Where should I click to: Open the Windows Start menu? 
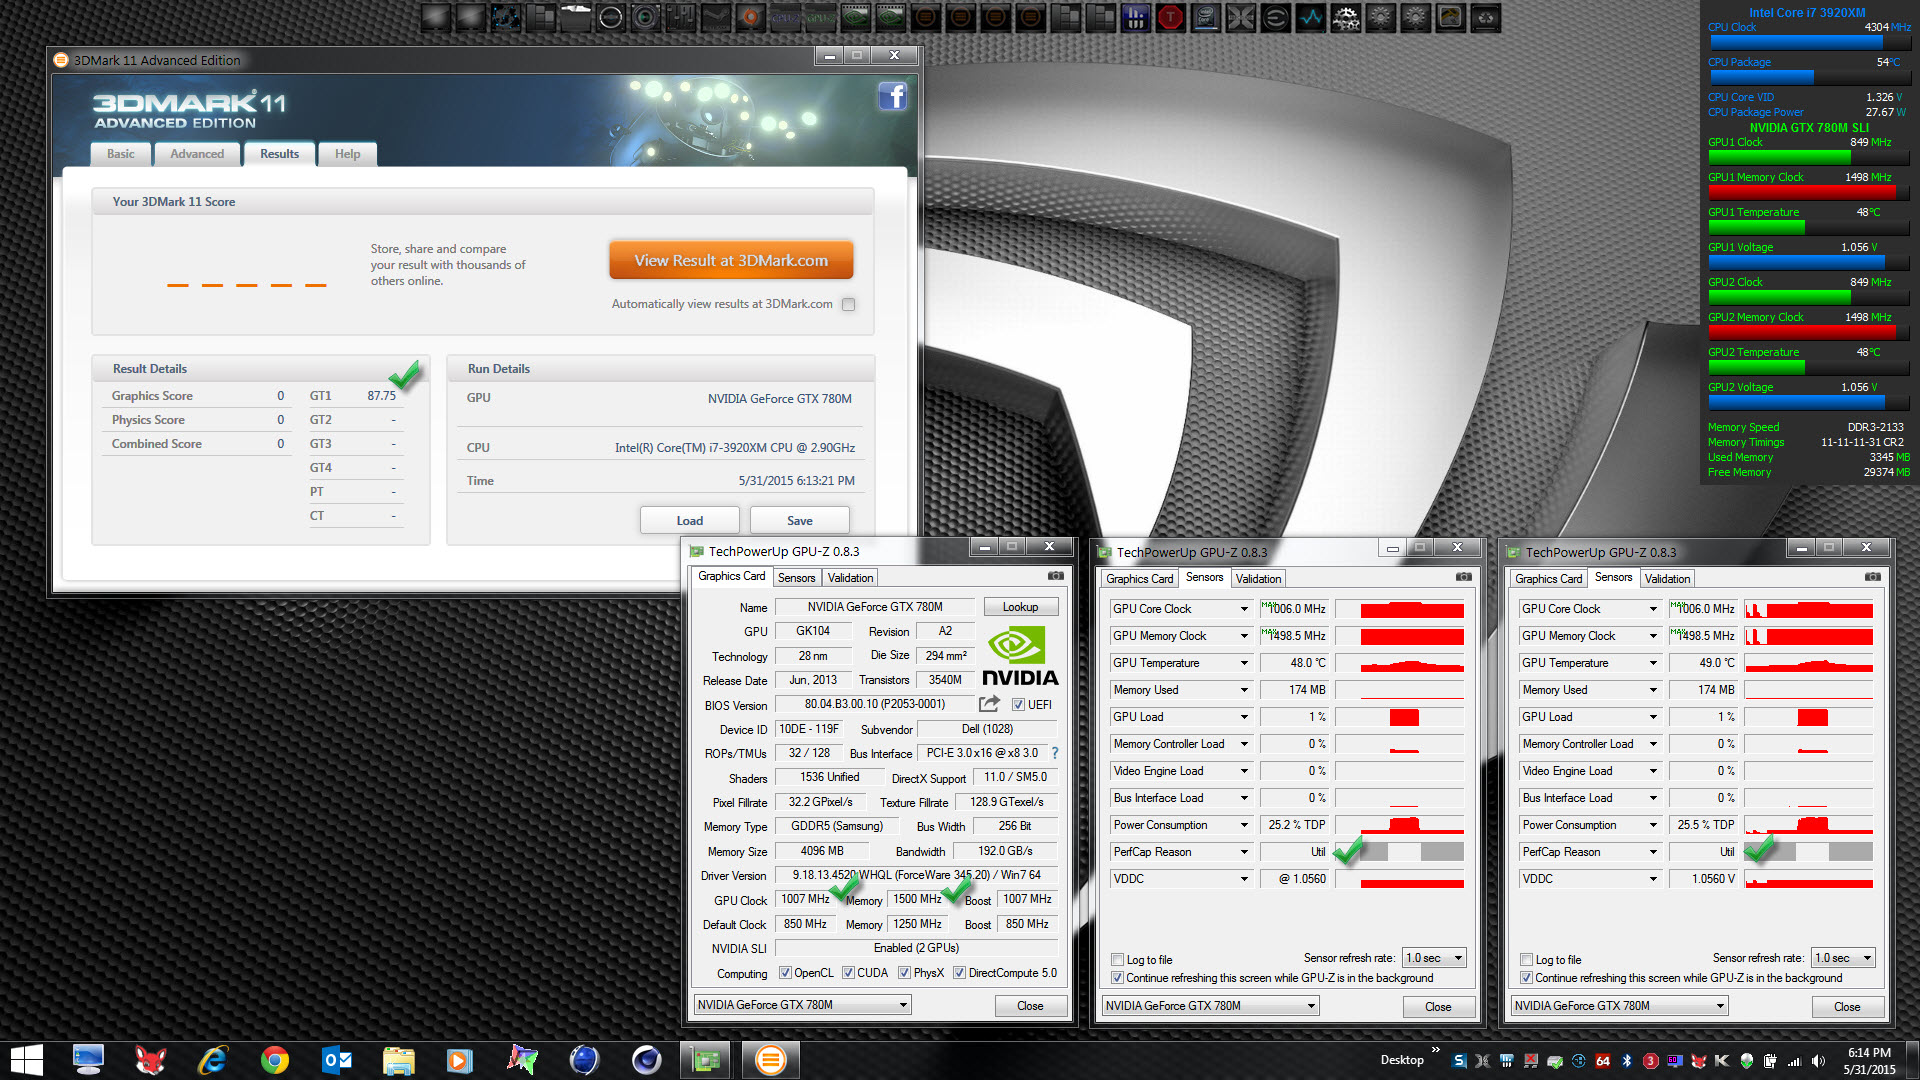[26, 1060]
